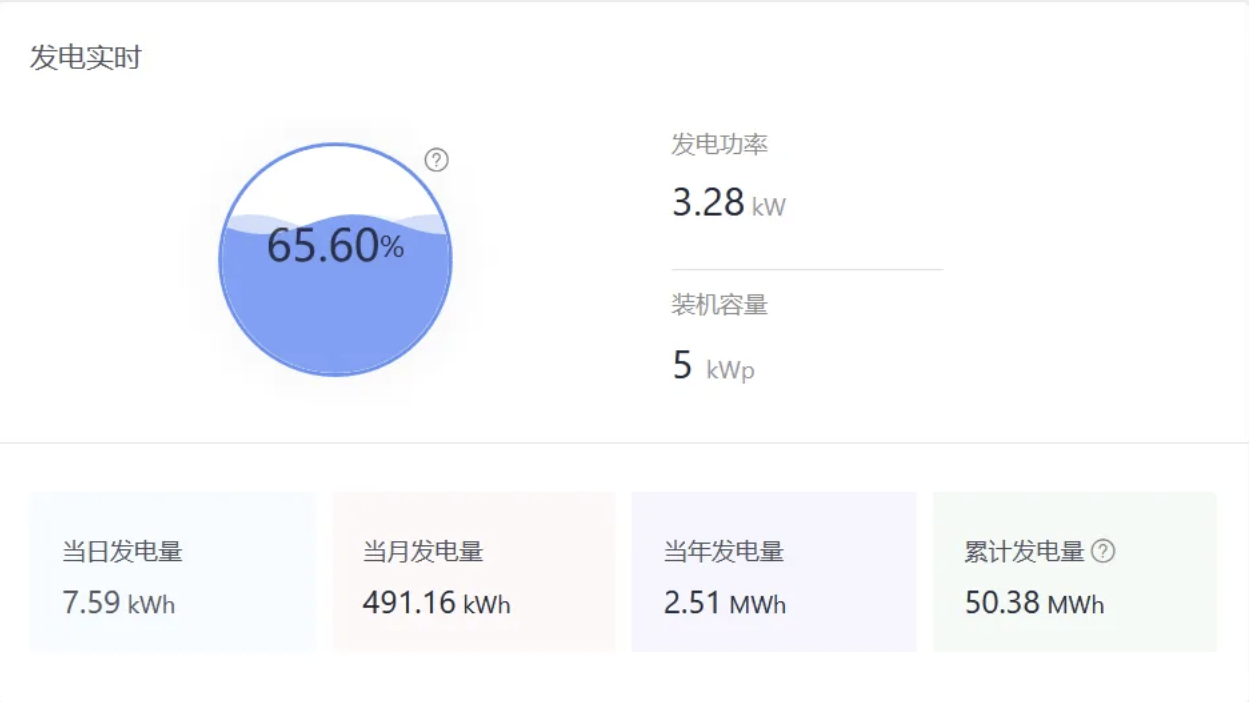Click the 5 kWp capacity value
1249x702 pixels.
[x=713, y=367]
